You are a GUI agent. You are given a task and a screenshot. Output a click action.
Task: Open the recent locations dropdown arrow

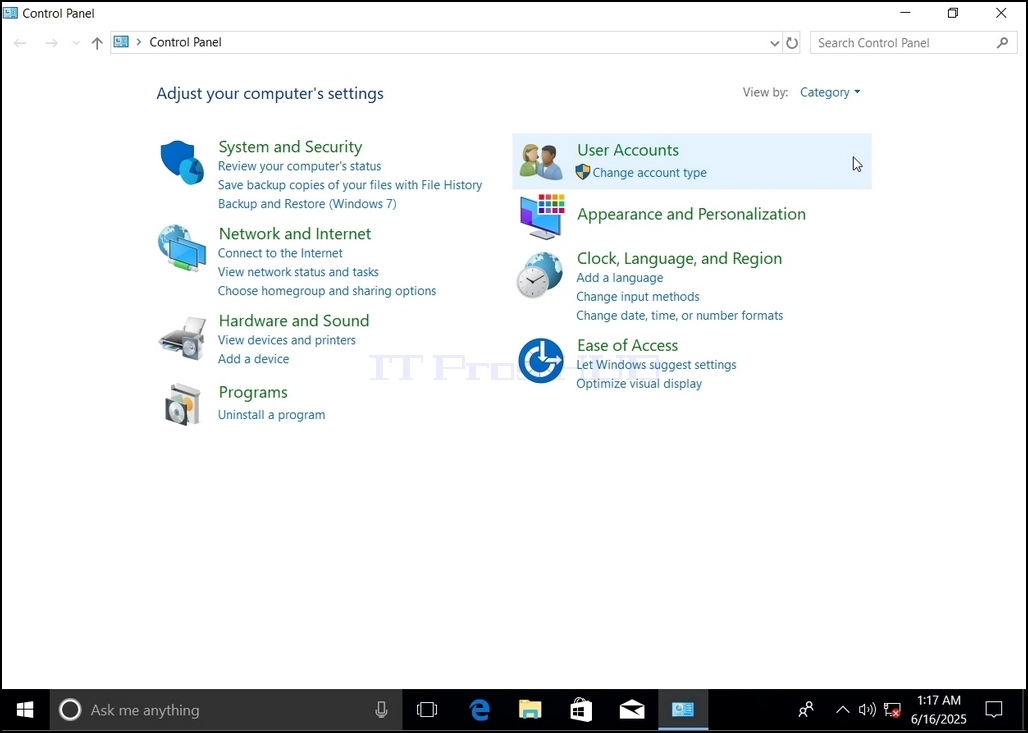(76, 43)
